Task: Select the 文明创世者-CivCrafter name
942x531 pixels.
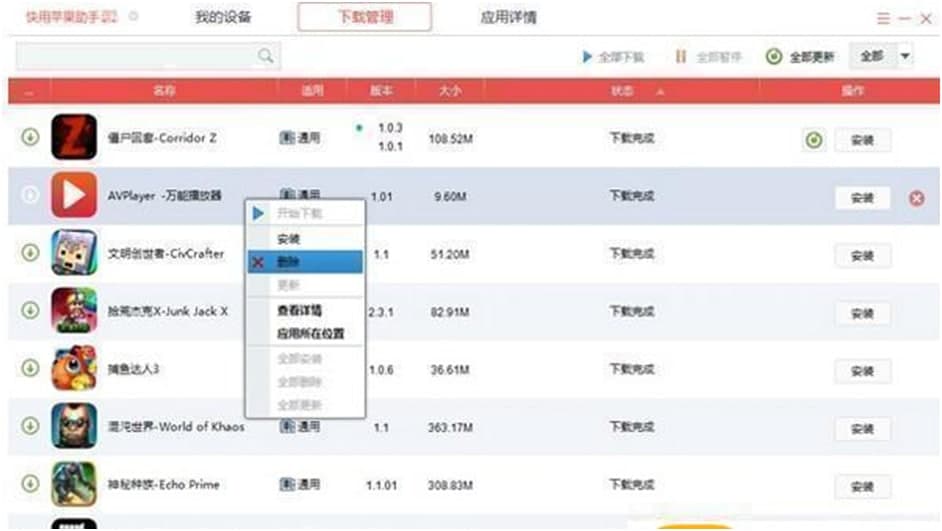Action: click(166, 253)
